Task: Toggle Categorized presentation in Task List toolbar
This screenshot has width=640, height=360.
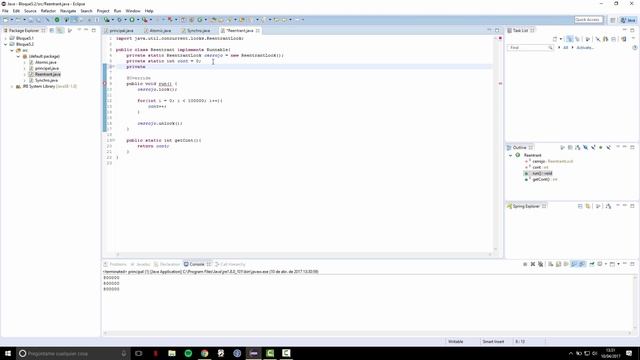Action: [570, 39]
